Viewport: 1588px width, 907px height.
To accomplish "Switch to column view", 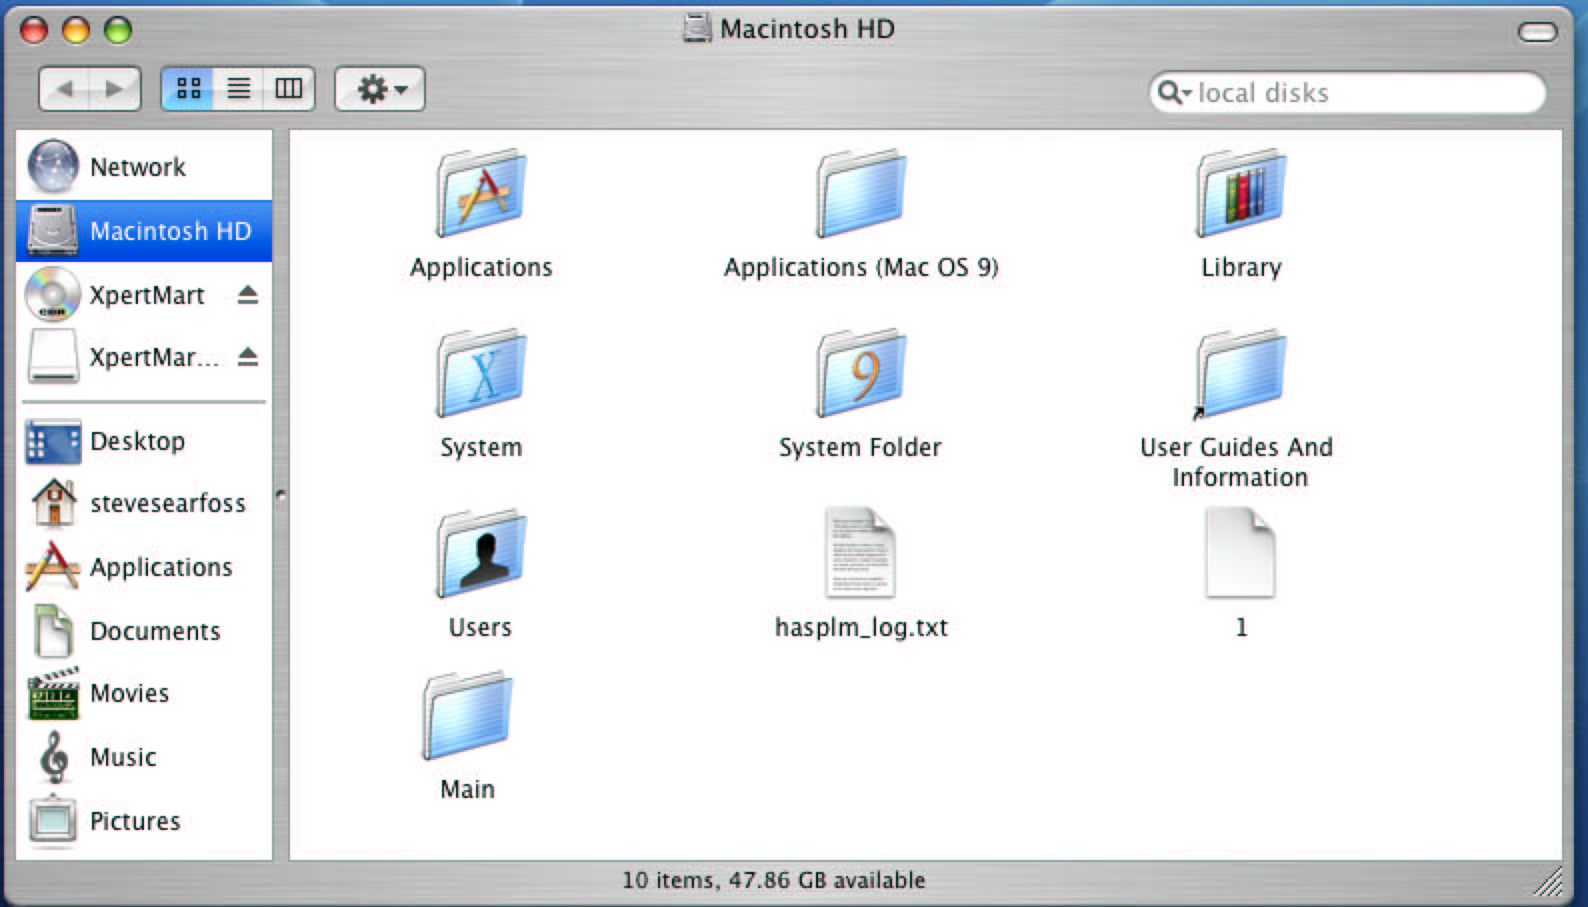I will (x=289, y=89).
